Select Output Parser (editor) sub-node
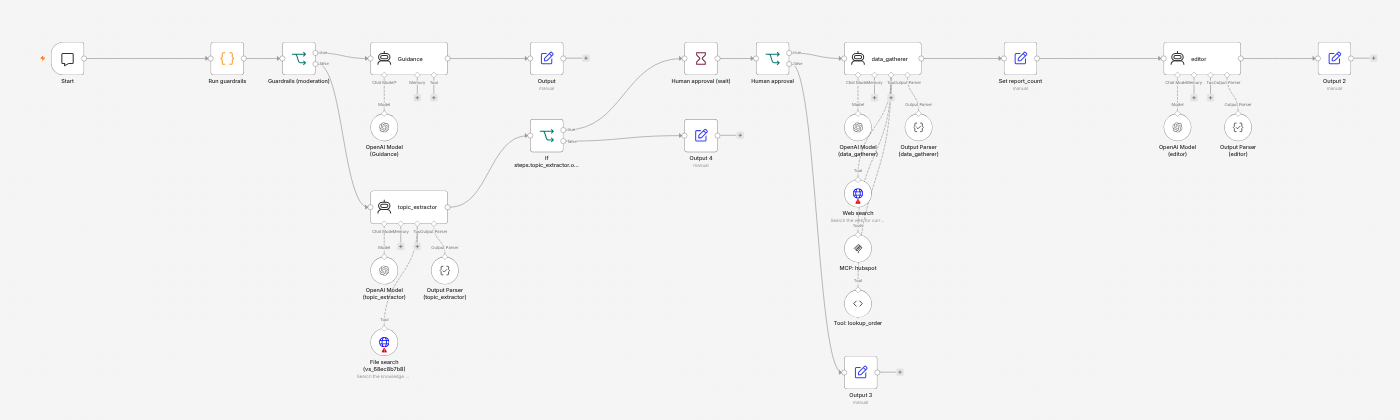 pos(1238,127)
